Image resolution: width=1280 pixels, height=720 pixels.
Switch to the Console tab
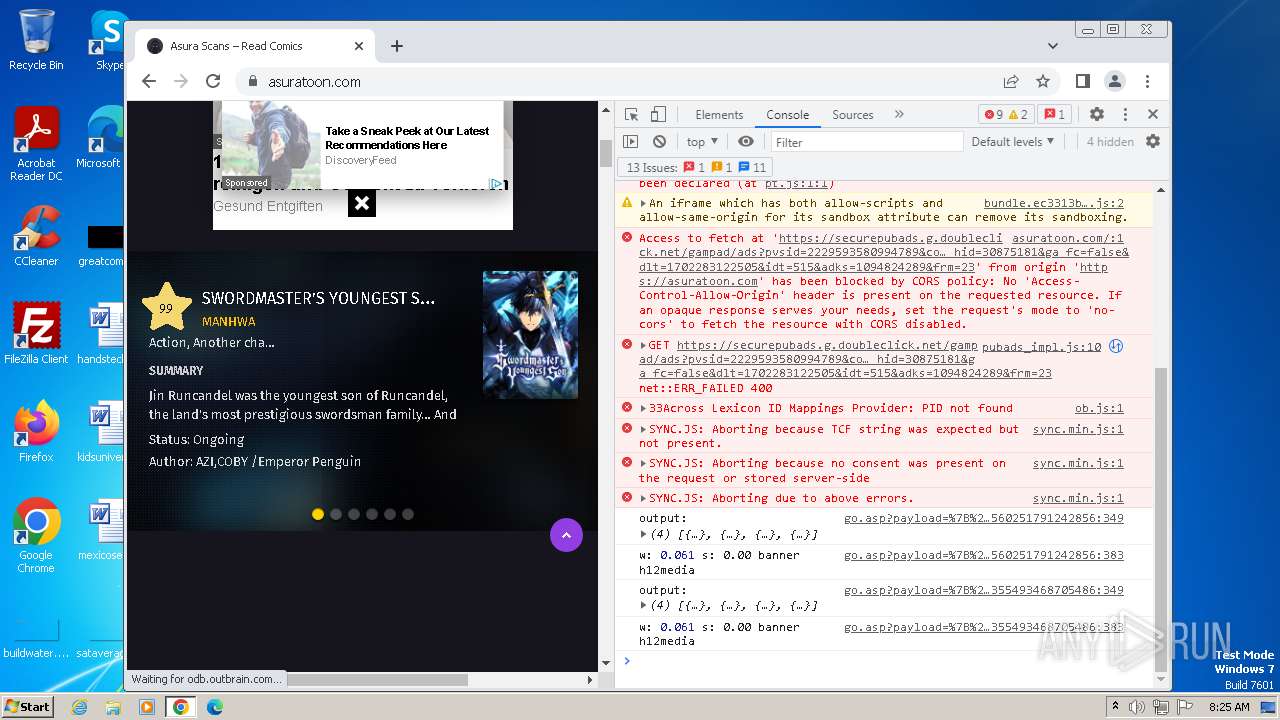point(788,115)
